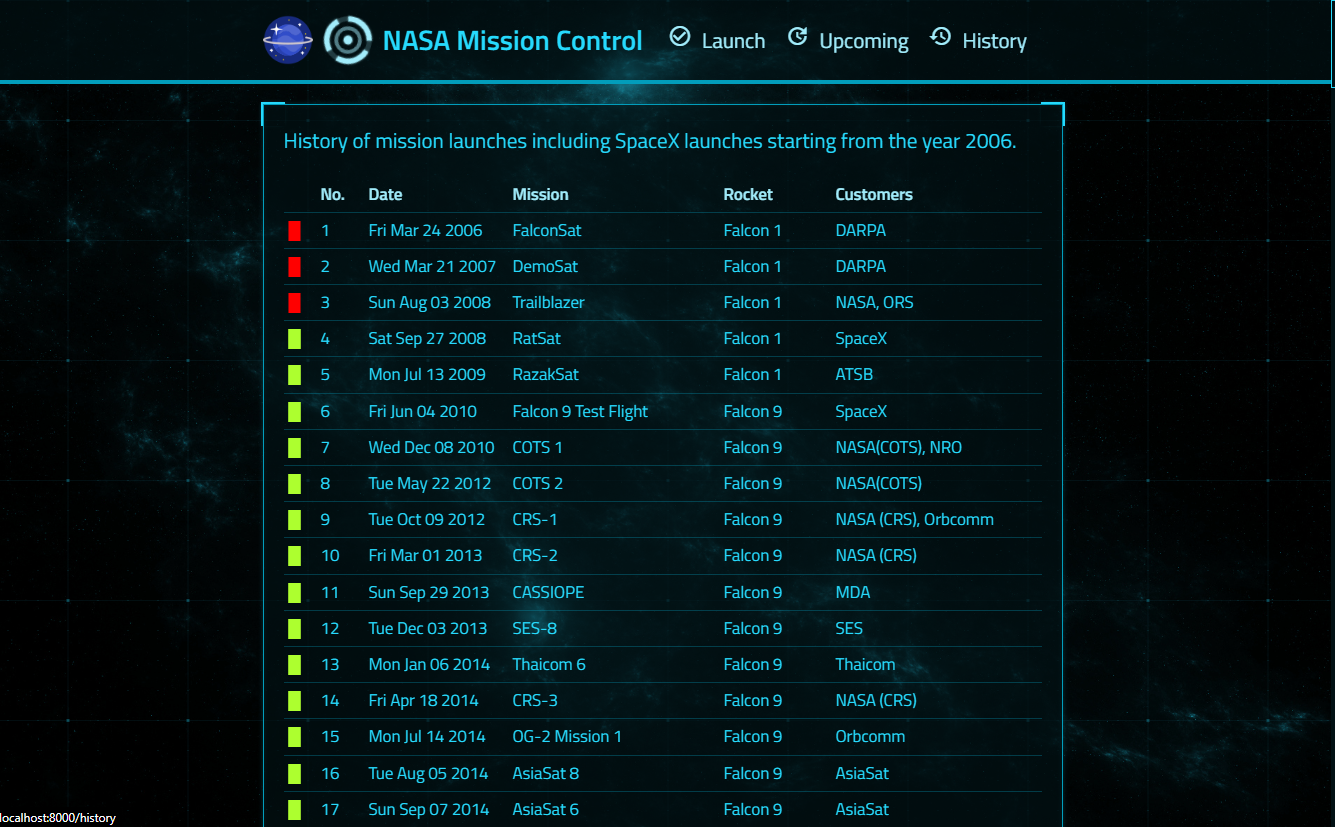Click the red status marker for DemoSat
1335x827 pixels.
[x=295, y=267]
